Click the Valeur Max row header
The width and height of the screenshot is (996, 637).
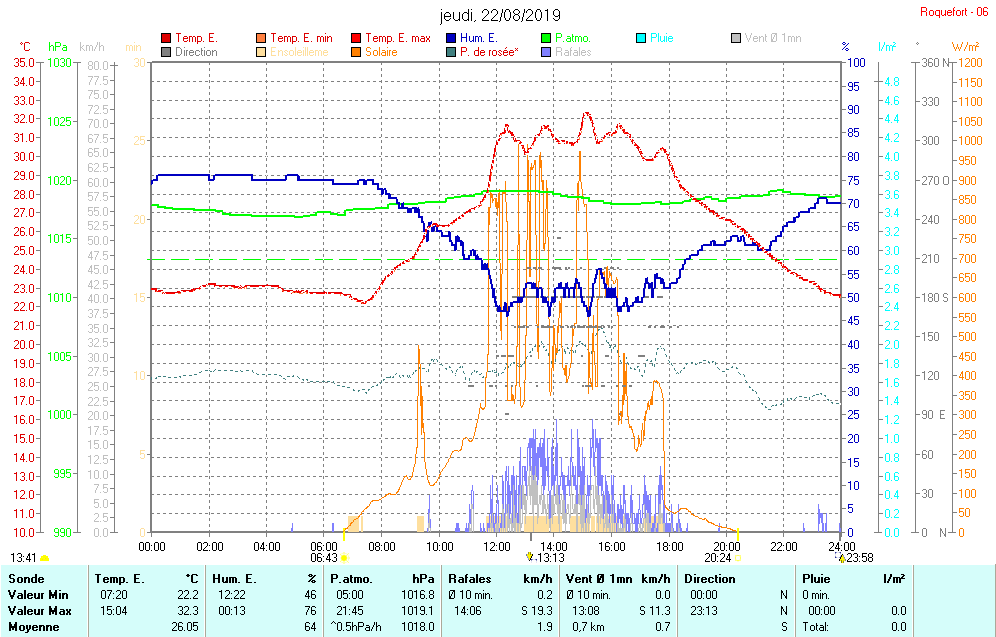[39, 611]
